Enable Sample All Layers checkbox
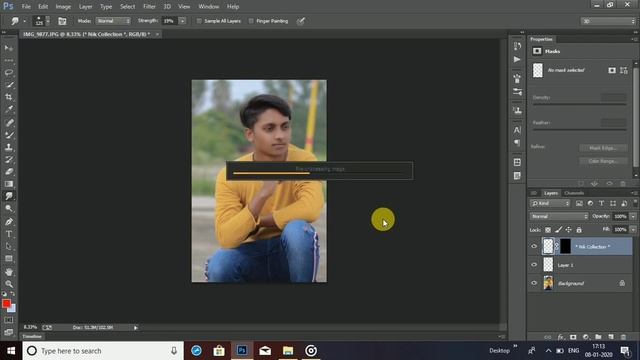The image size is (640, 360). (x=199, y=21)
